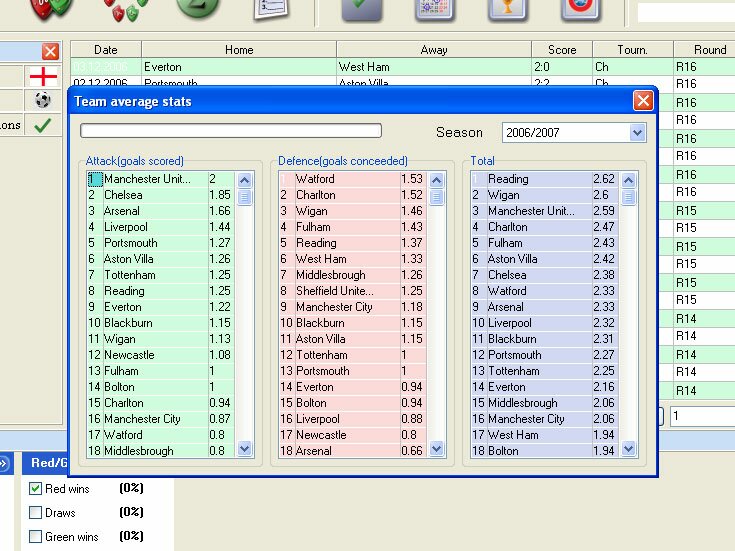Screen dimensions: 735x551
Task: Select Liverpool row in Attack list
Action: 161,227
